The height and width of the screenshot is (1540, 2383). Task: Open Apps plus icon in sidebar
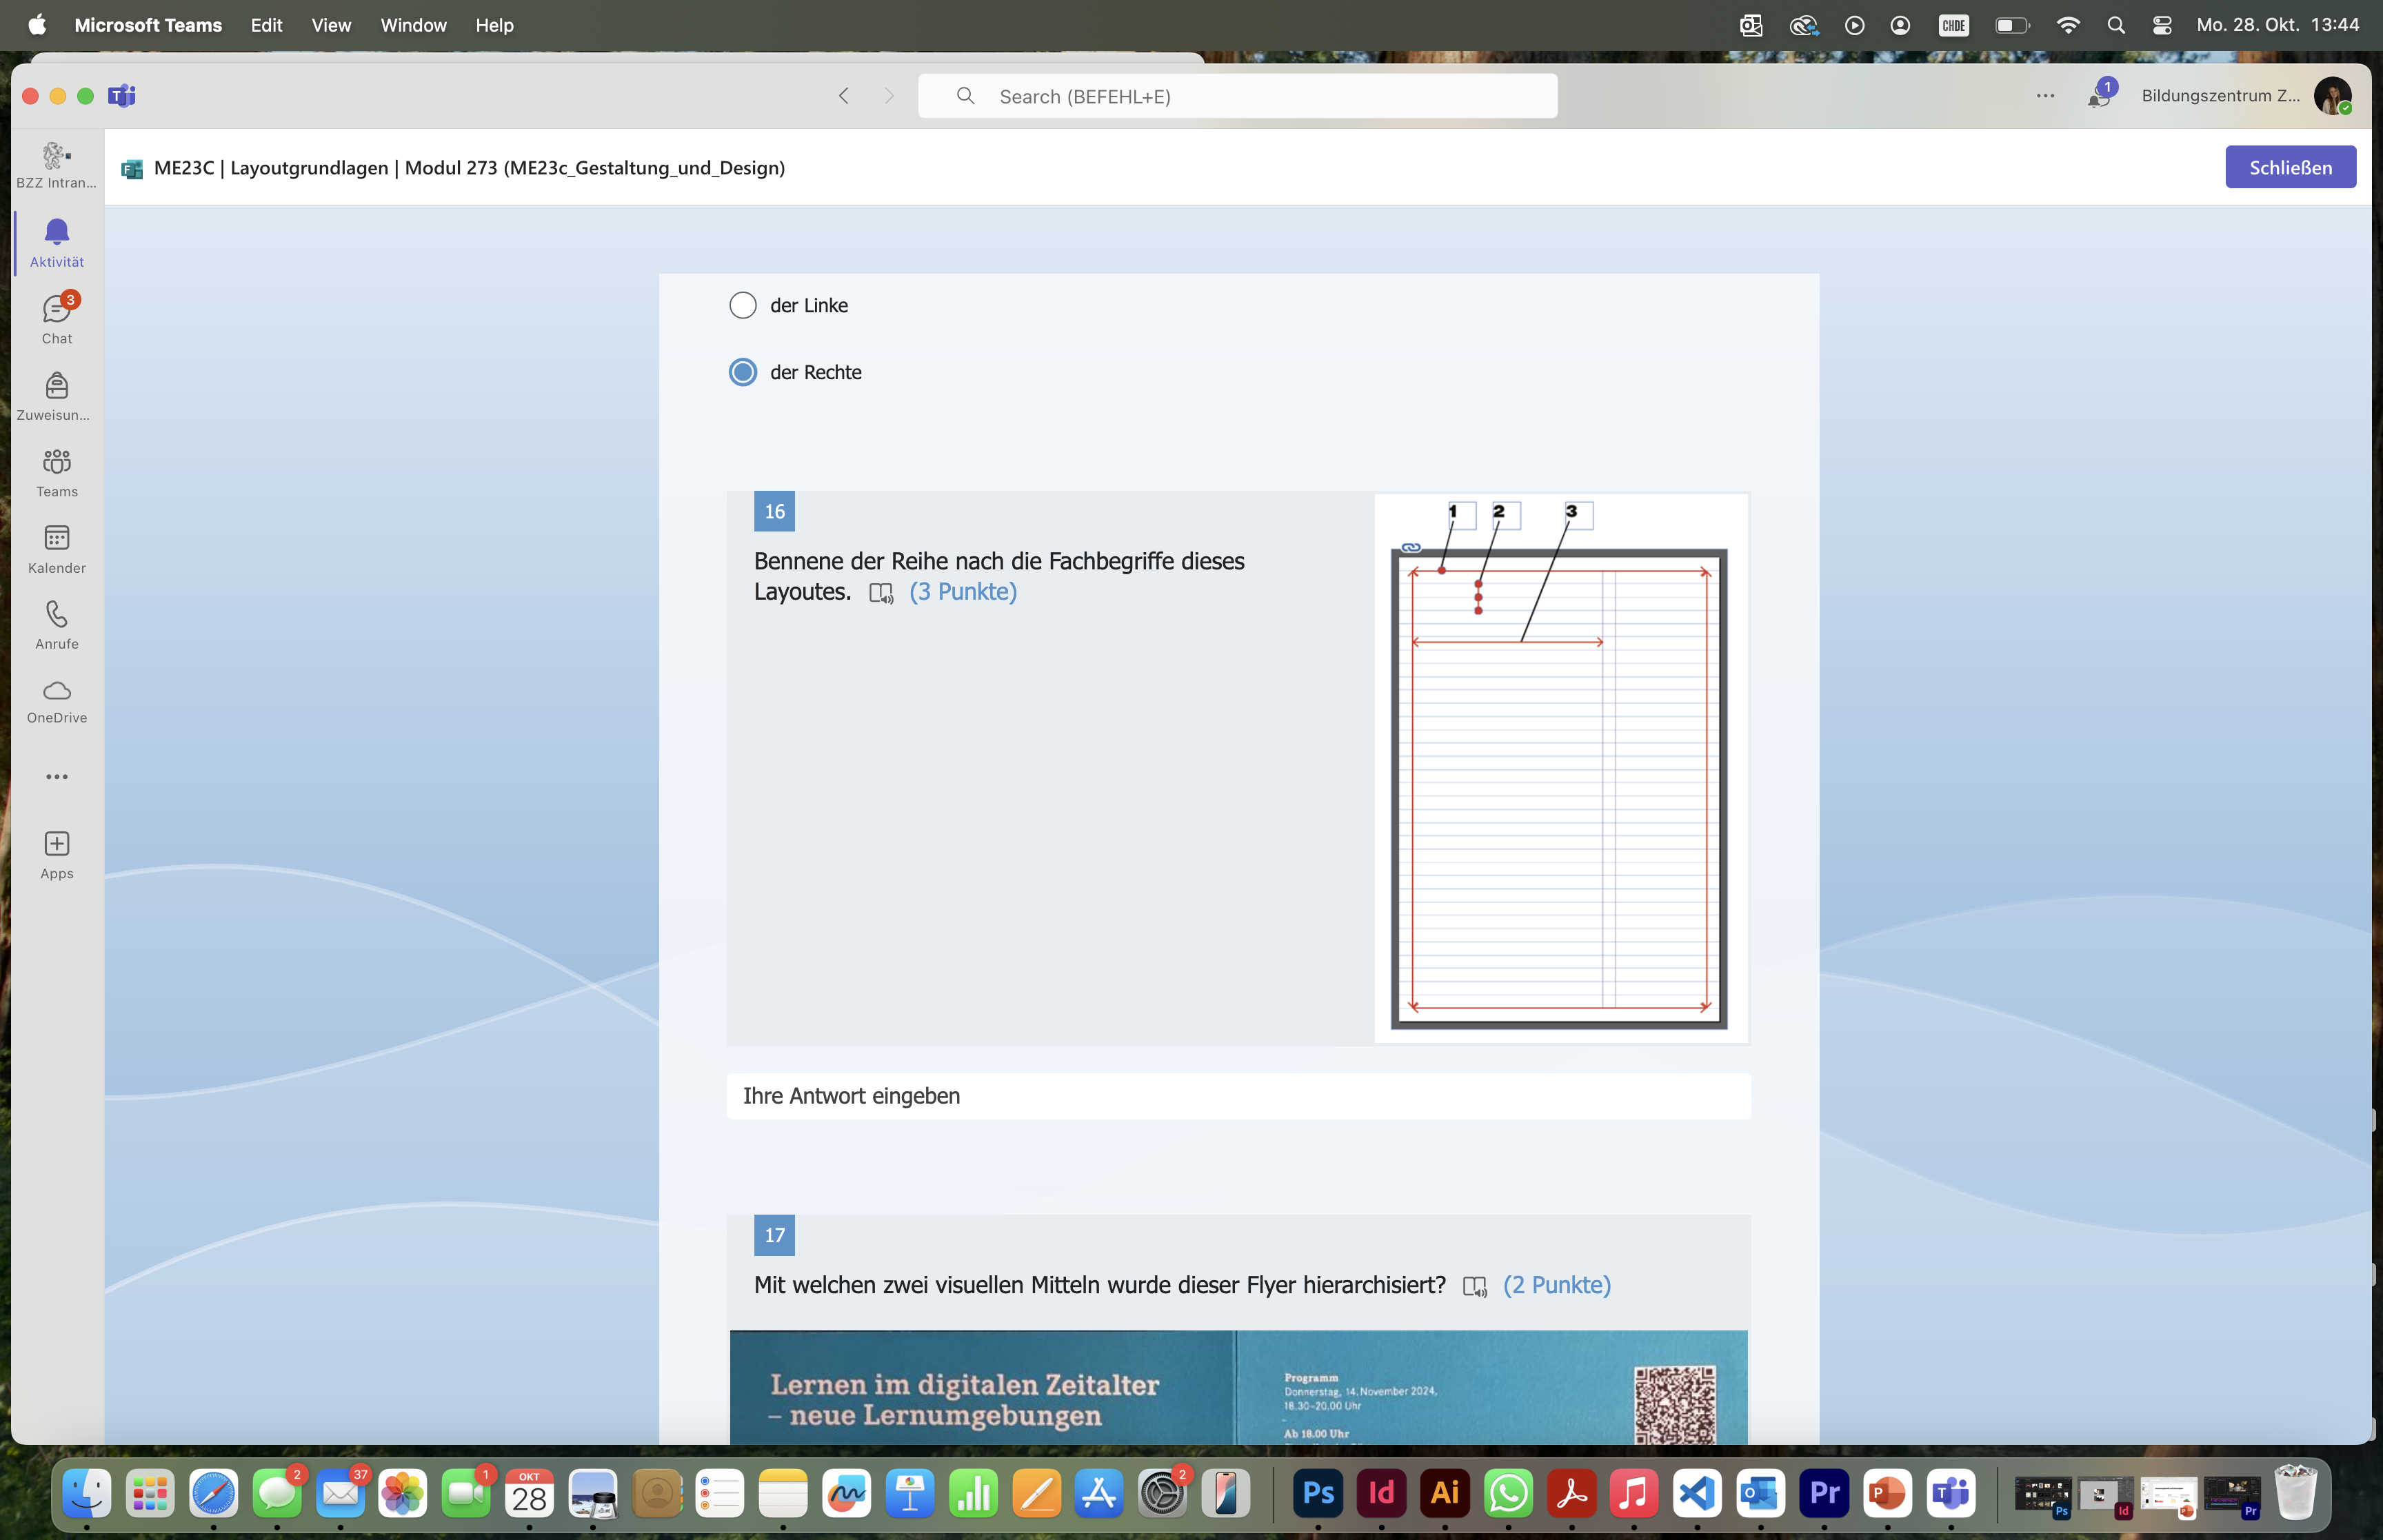pyautogui.click(x=57, y=855)
